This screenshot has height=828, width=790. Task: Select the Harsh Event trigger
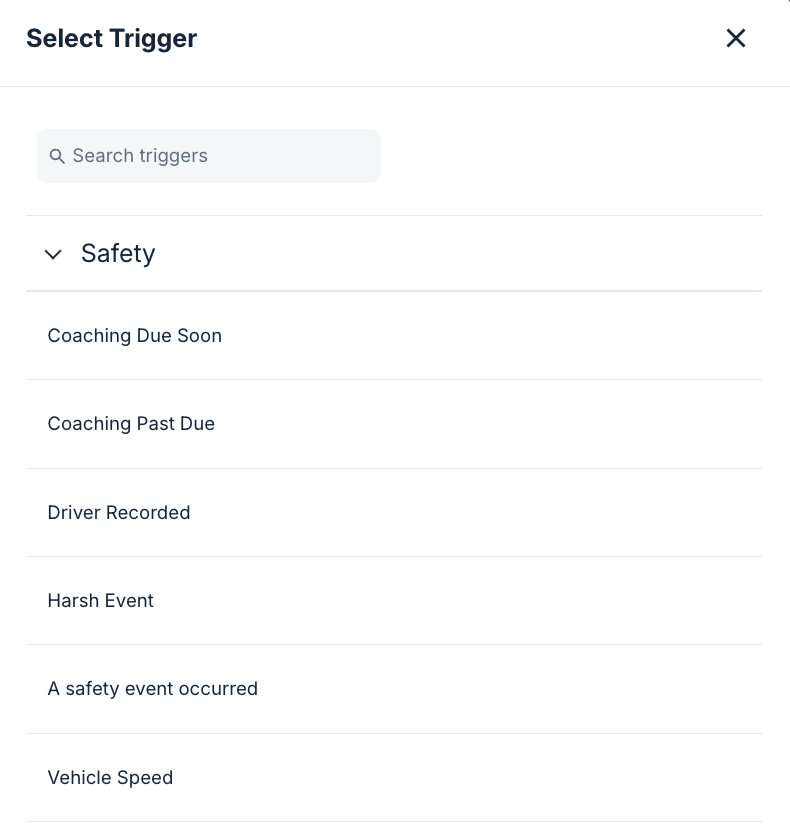101,601
